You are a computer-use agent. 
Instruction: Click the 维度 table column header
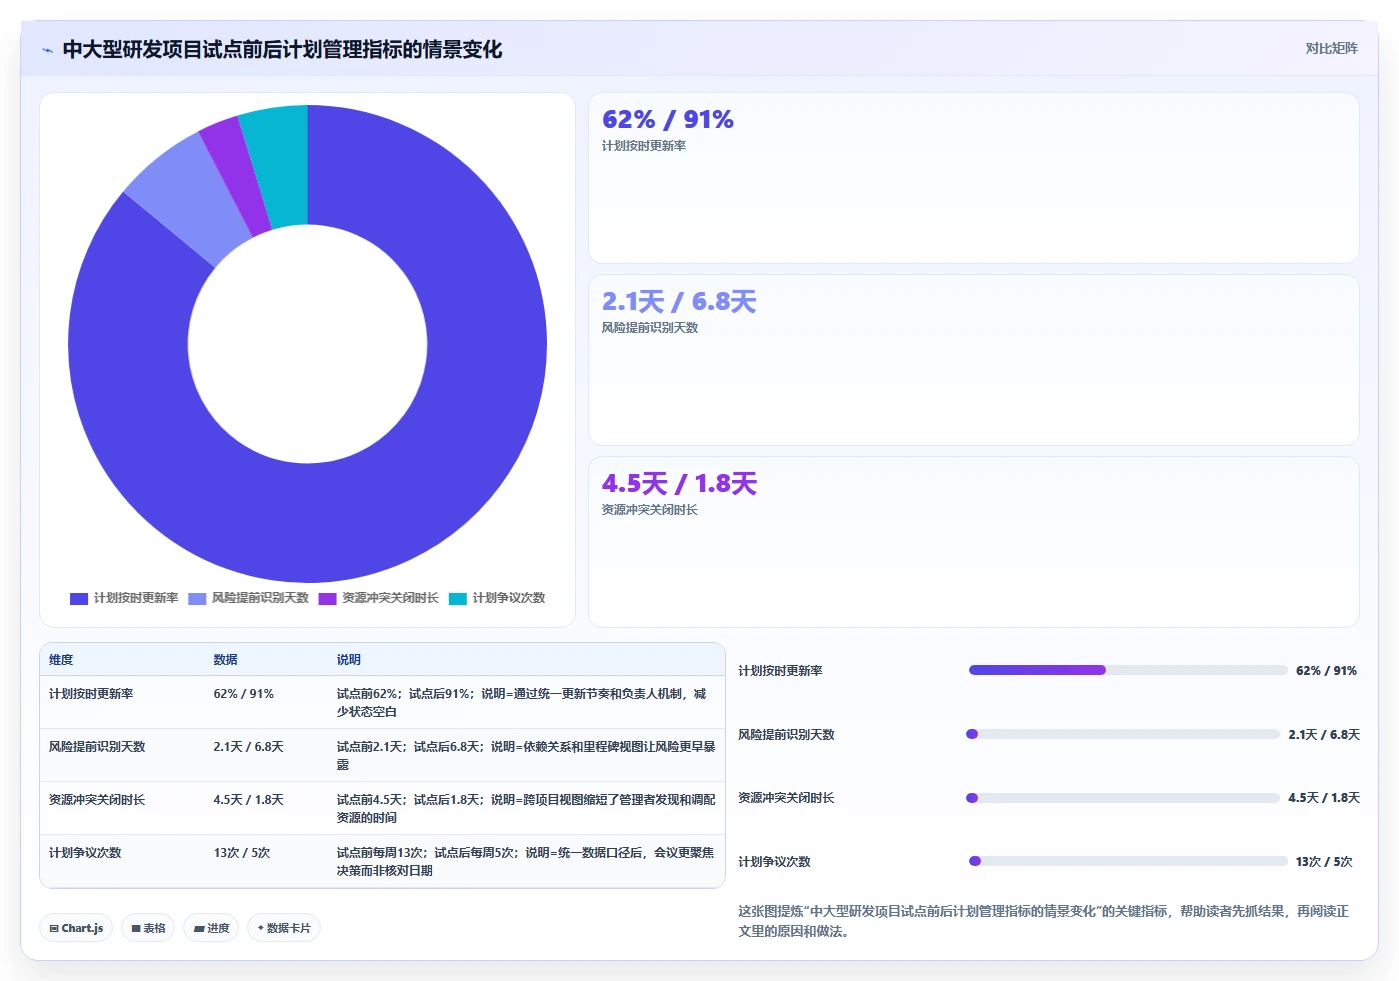click(x=61, y=660)
